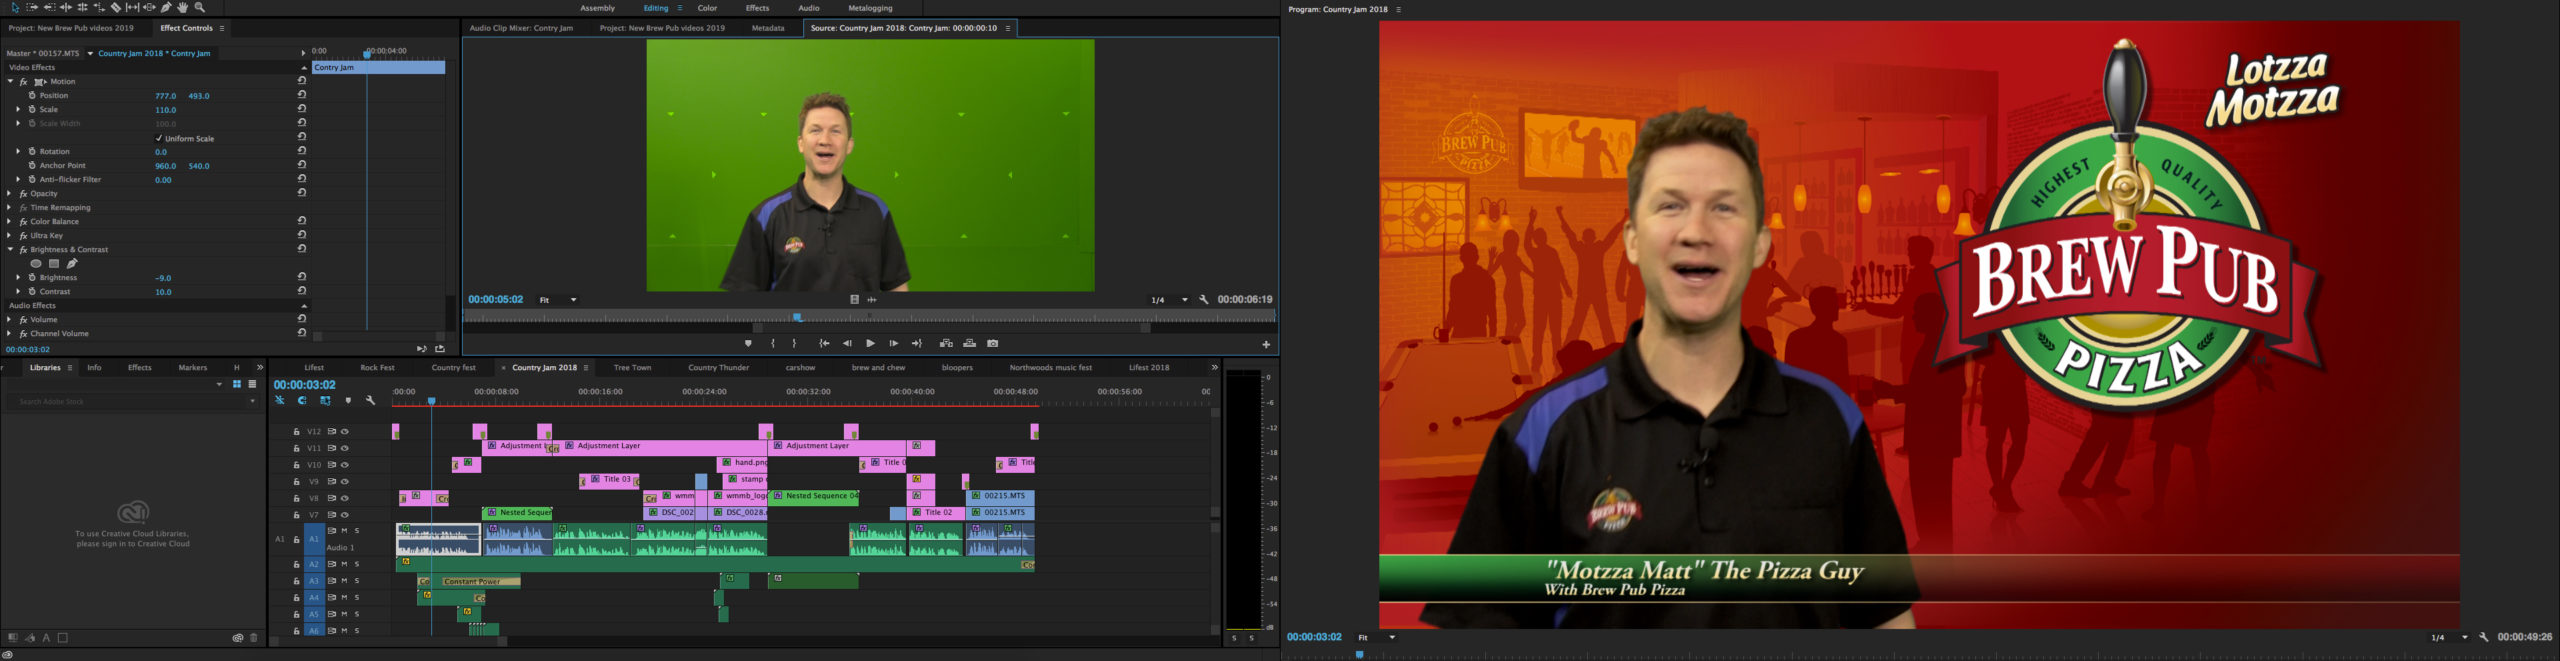This screenshot has width=2560, height=661.
Task: Open Audio Clip Mixer tab
Action: point(521,28)
